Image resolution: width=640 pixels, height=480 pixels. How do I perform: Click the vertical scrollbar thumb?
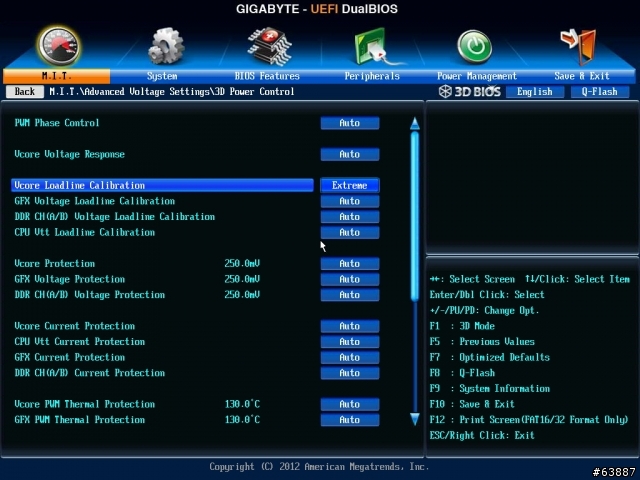pos(415,216)
